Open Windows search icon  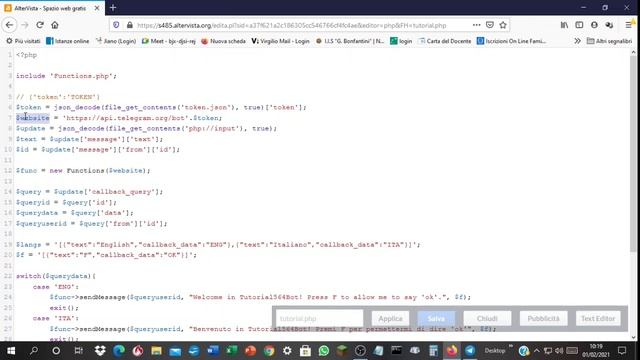34,351
